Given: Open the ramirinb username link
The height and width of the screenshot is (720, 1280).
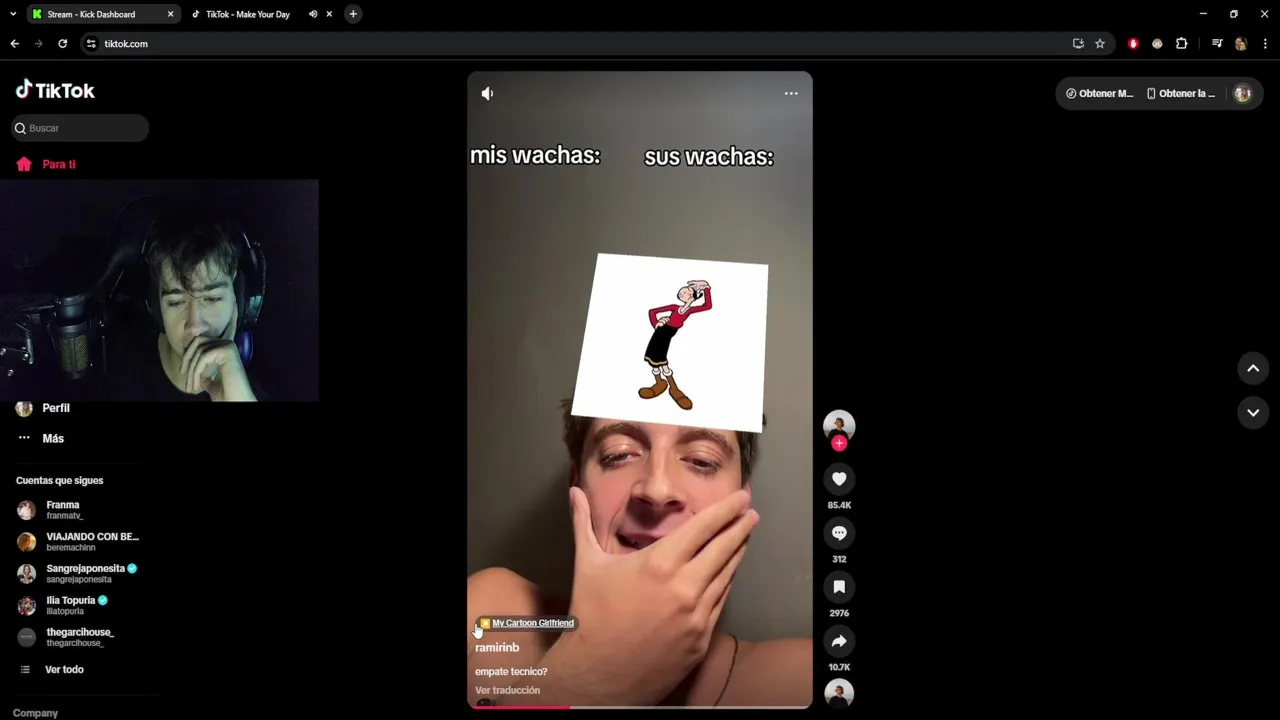Looking at the screenshot, I should pyautogui.click(x=497, y=648).
